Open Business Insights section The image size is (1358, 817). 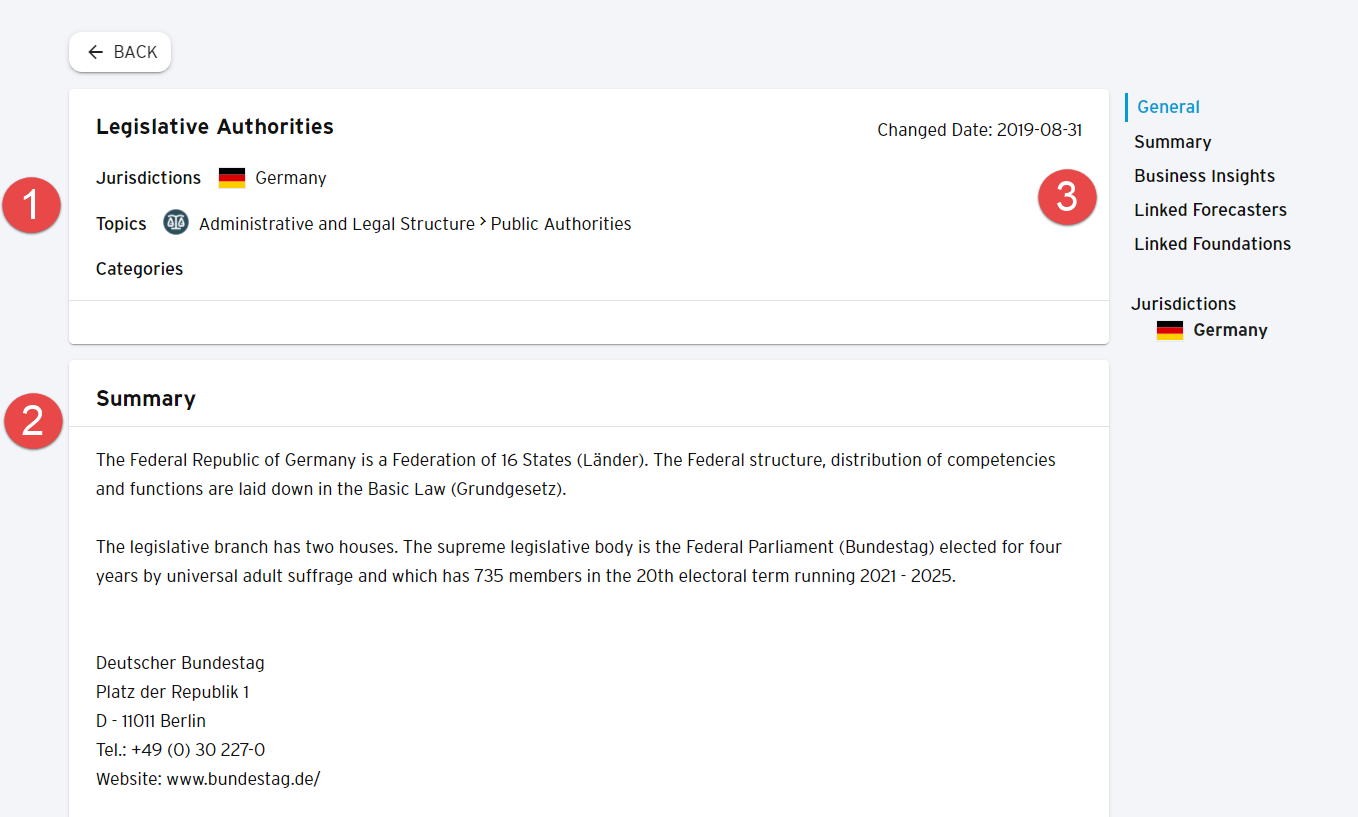(x=1204, y=176)
